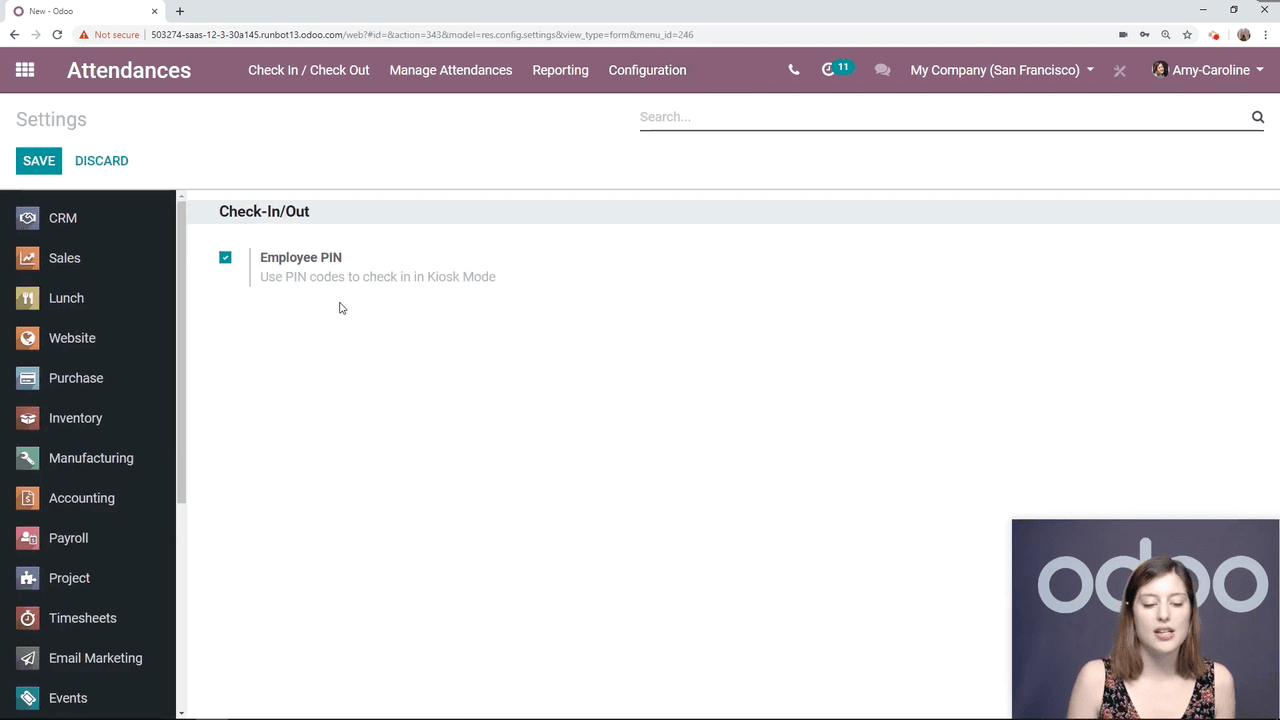
Task: Click the sidebar scroll down arrow
Action: [x=181, y=713]
